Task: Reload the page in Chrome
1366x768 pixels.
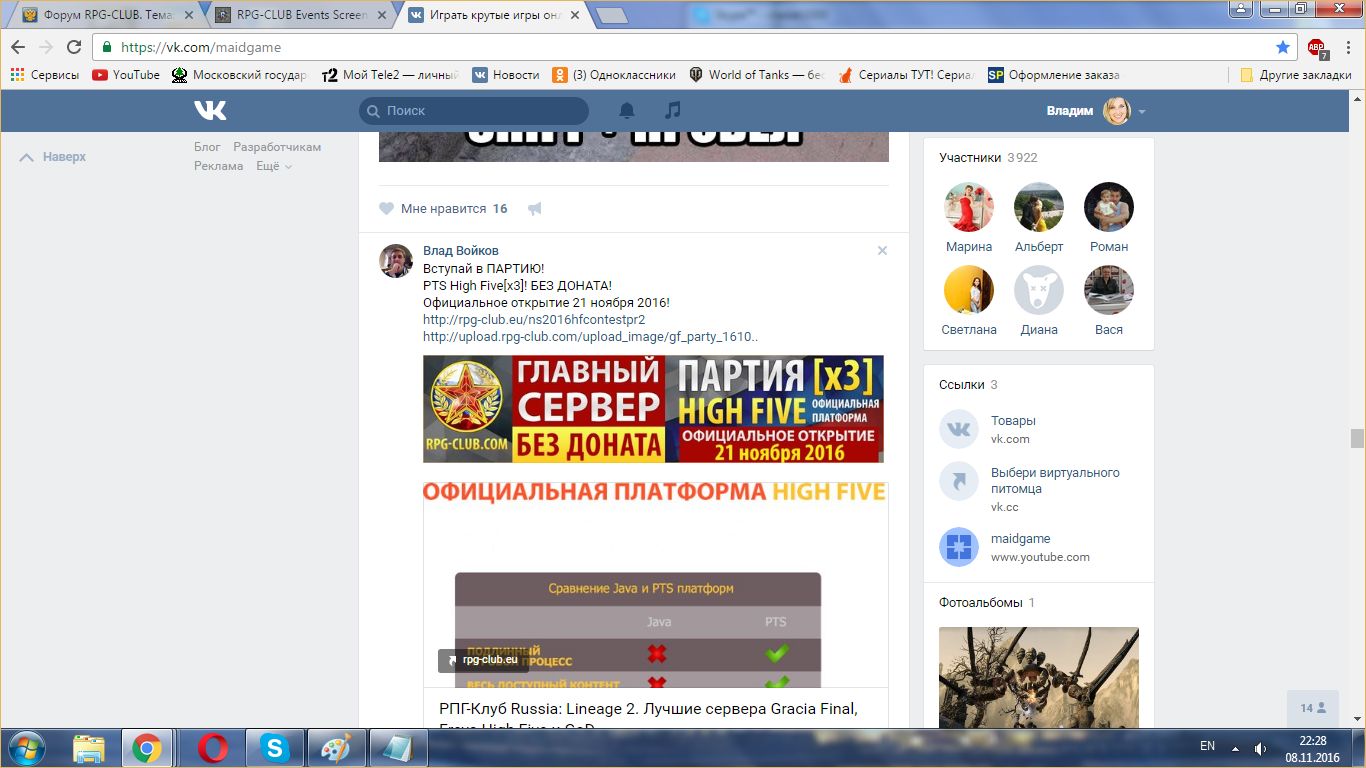Action: pyautogui.click(x=74, y=47)
